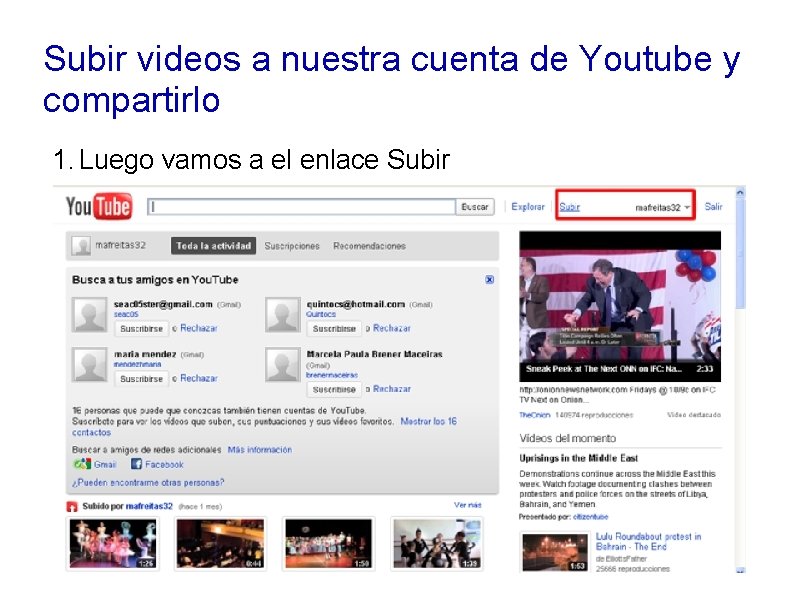Open uploaded video thumbnail lasting 0:44

coord(220,543)
